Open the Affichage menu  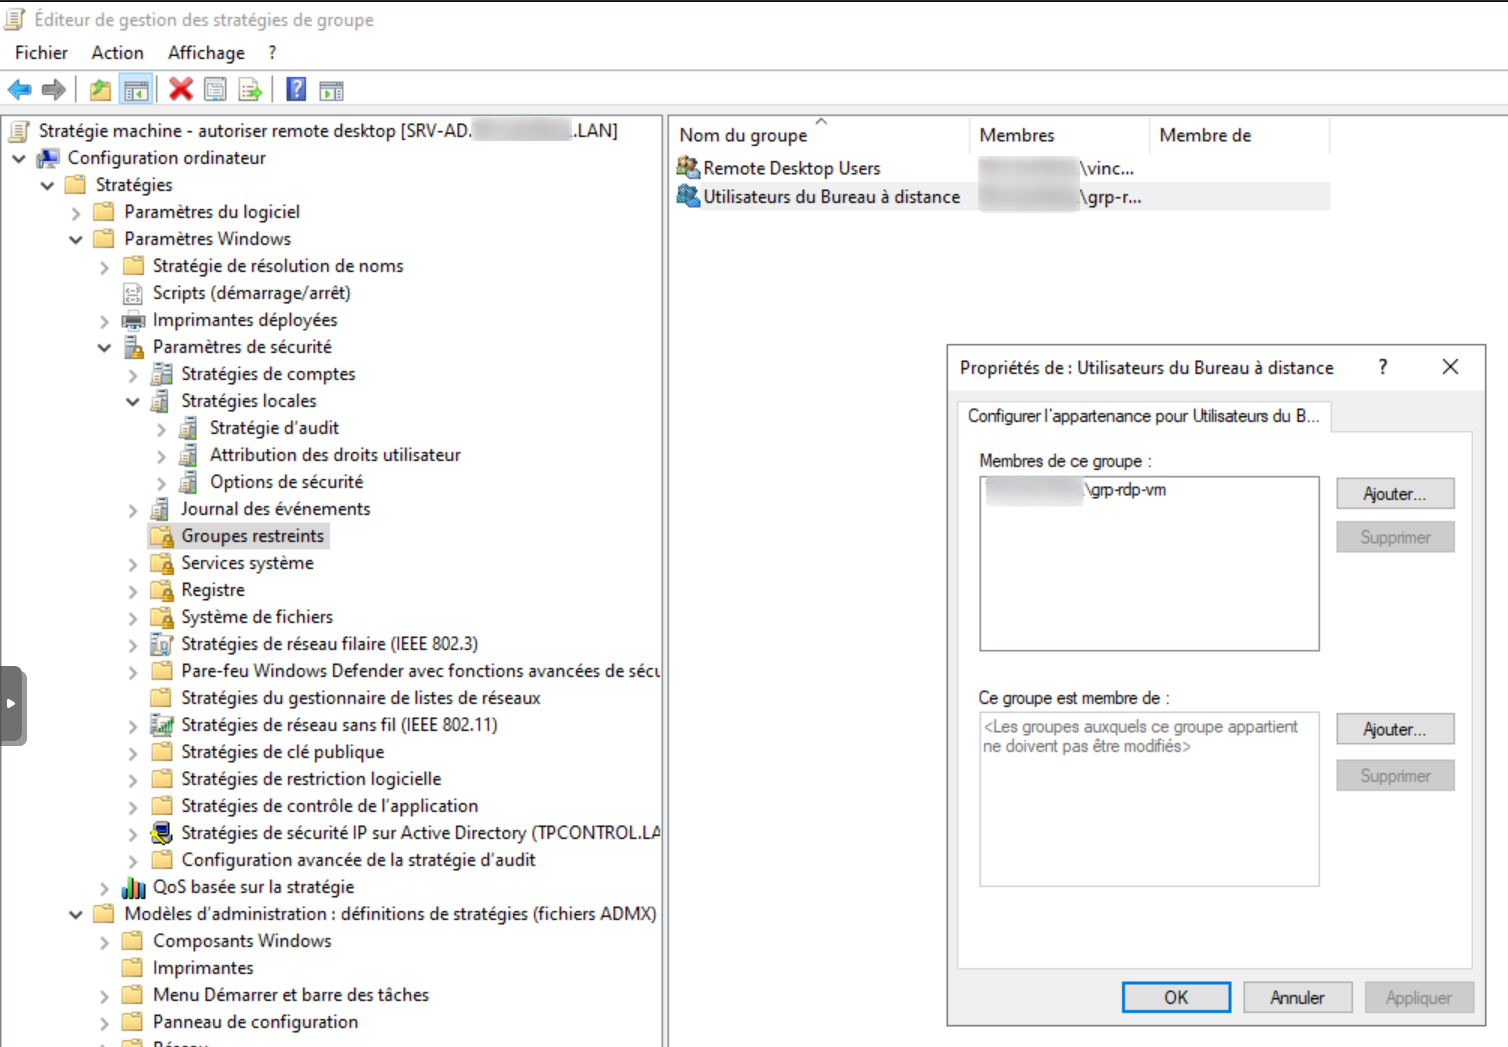(206, 53)
